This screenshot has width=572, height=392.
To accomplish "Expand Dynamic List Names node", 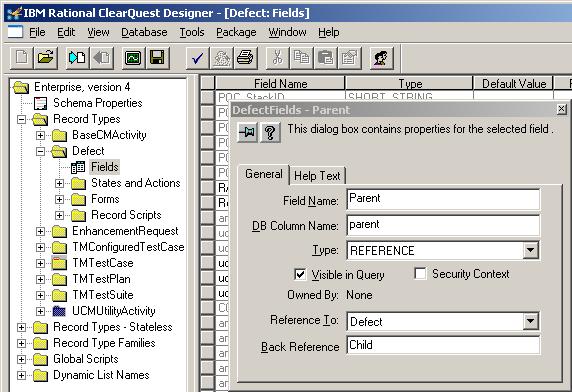I will click(x=22, y=375).
